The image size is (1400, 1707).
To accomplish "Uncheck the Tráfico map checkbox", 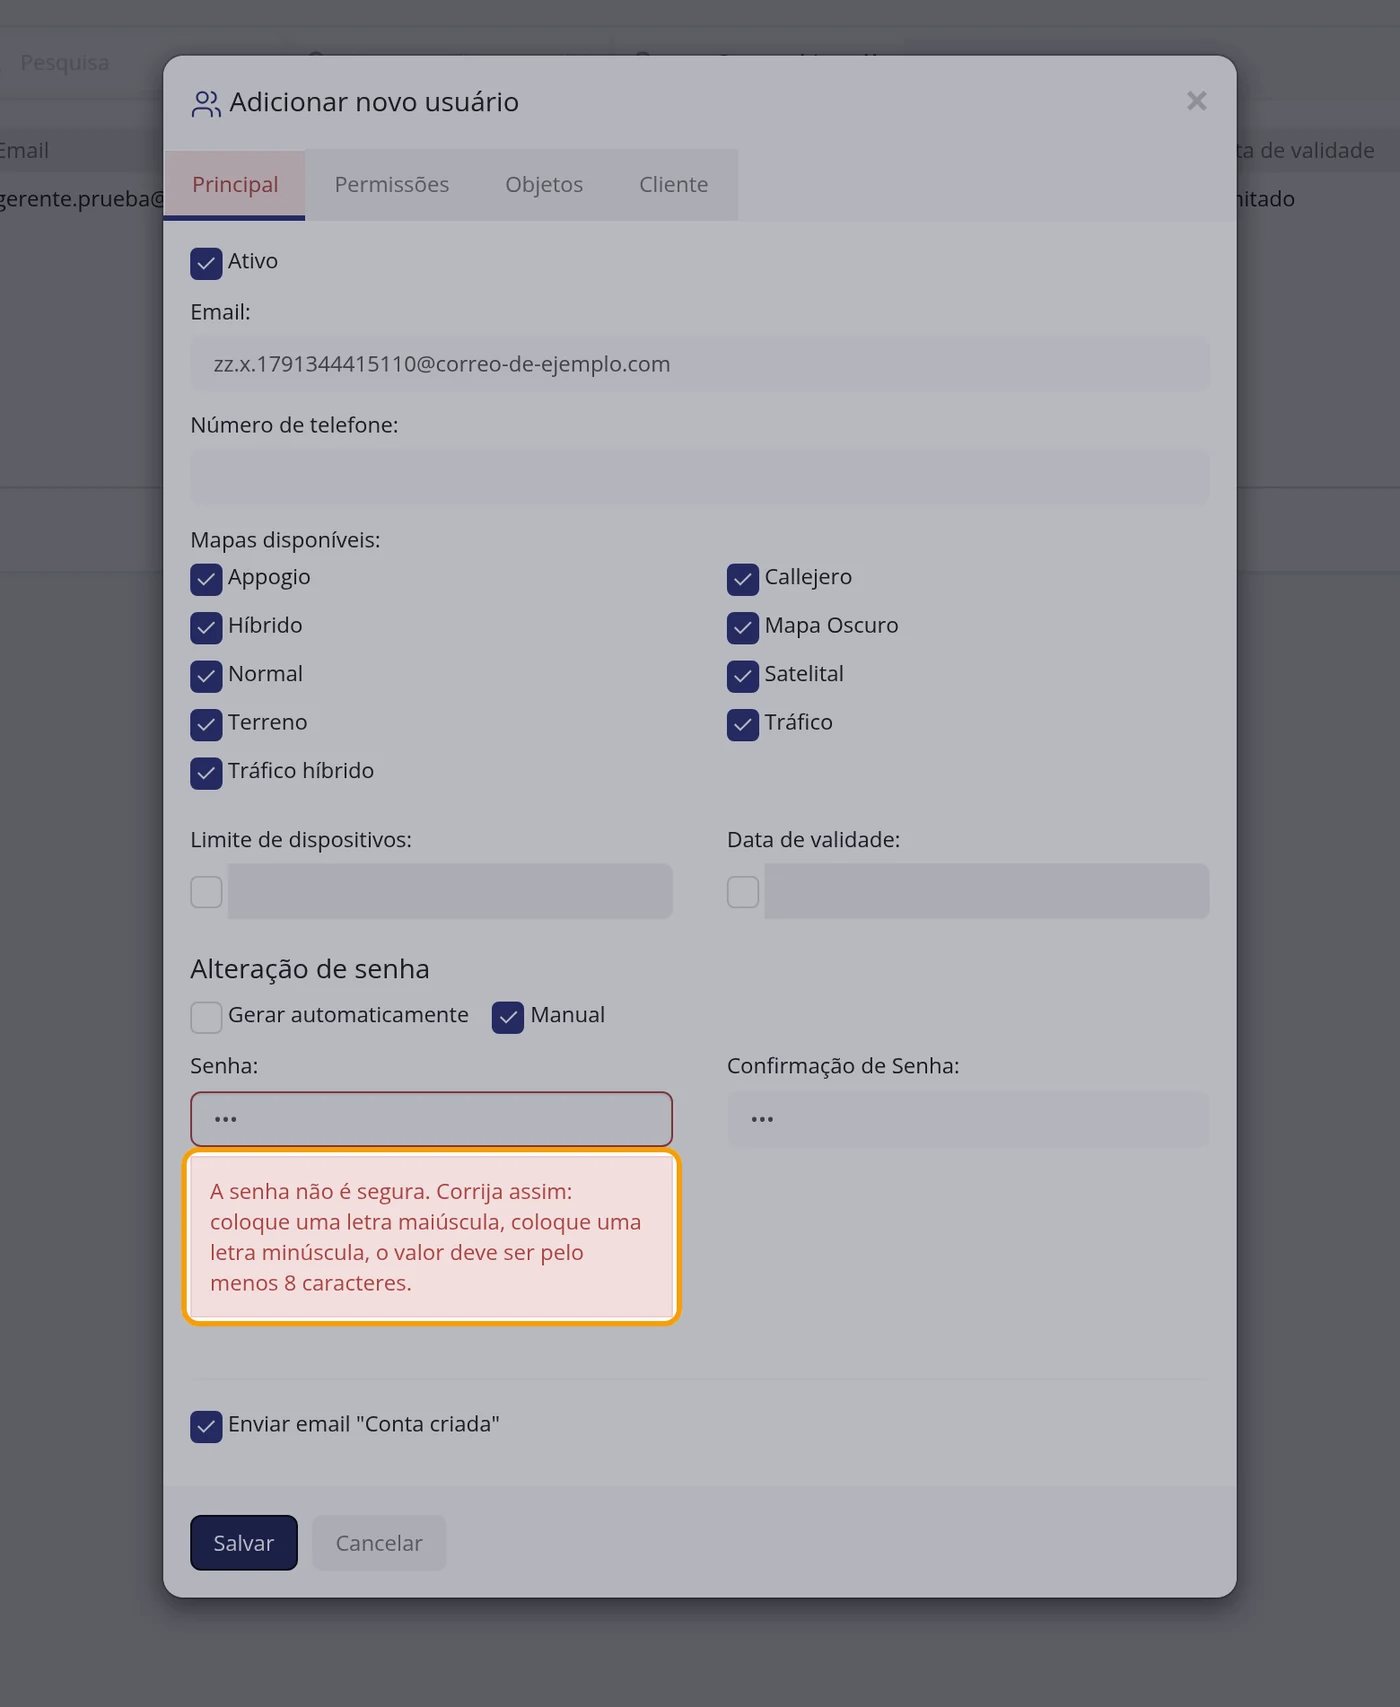I will (743, 724).
